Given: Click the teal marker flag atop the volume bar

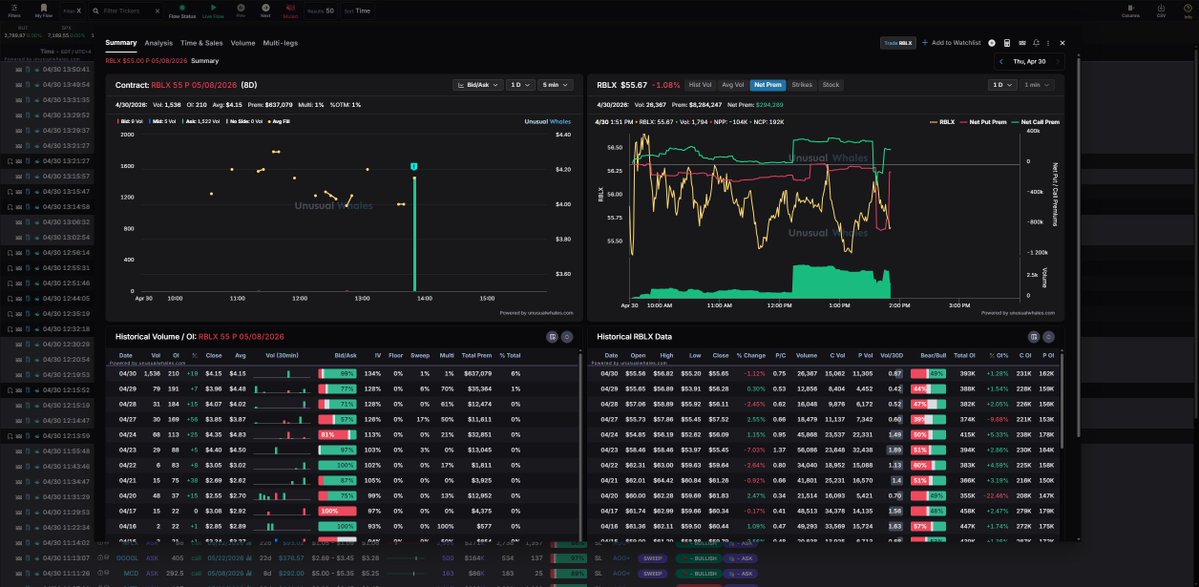Looking at the screenshot, I should tap(414, 167).
